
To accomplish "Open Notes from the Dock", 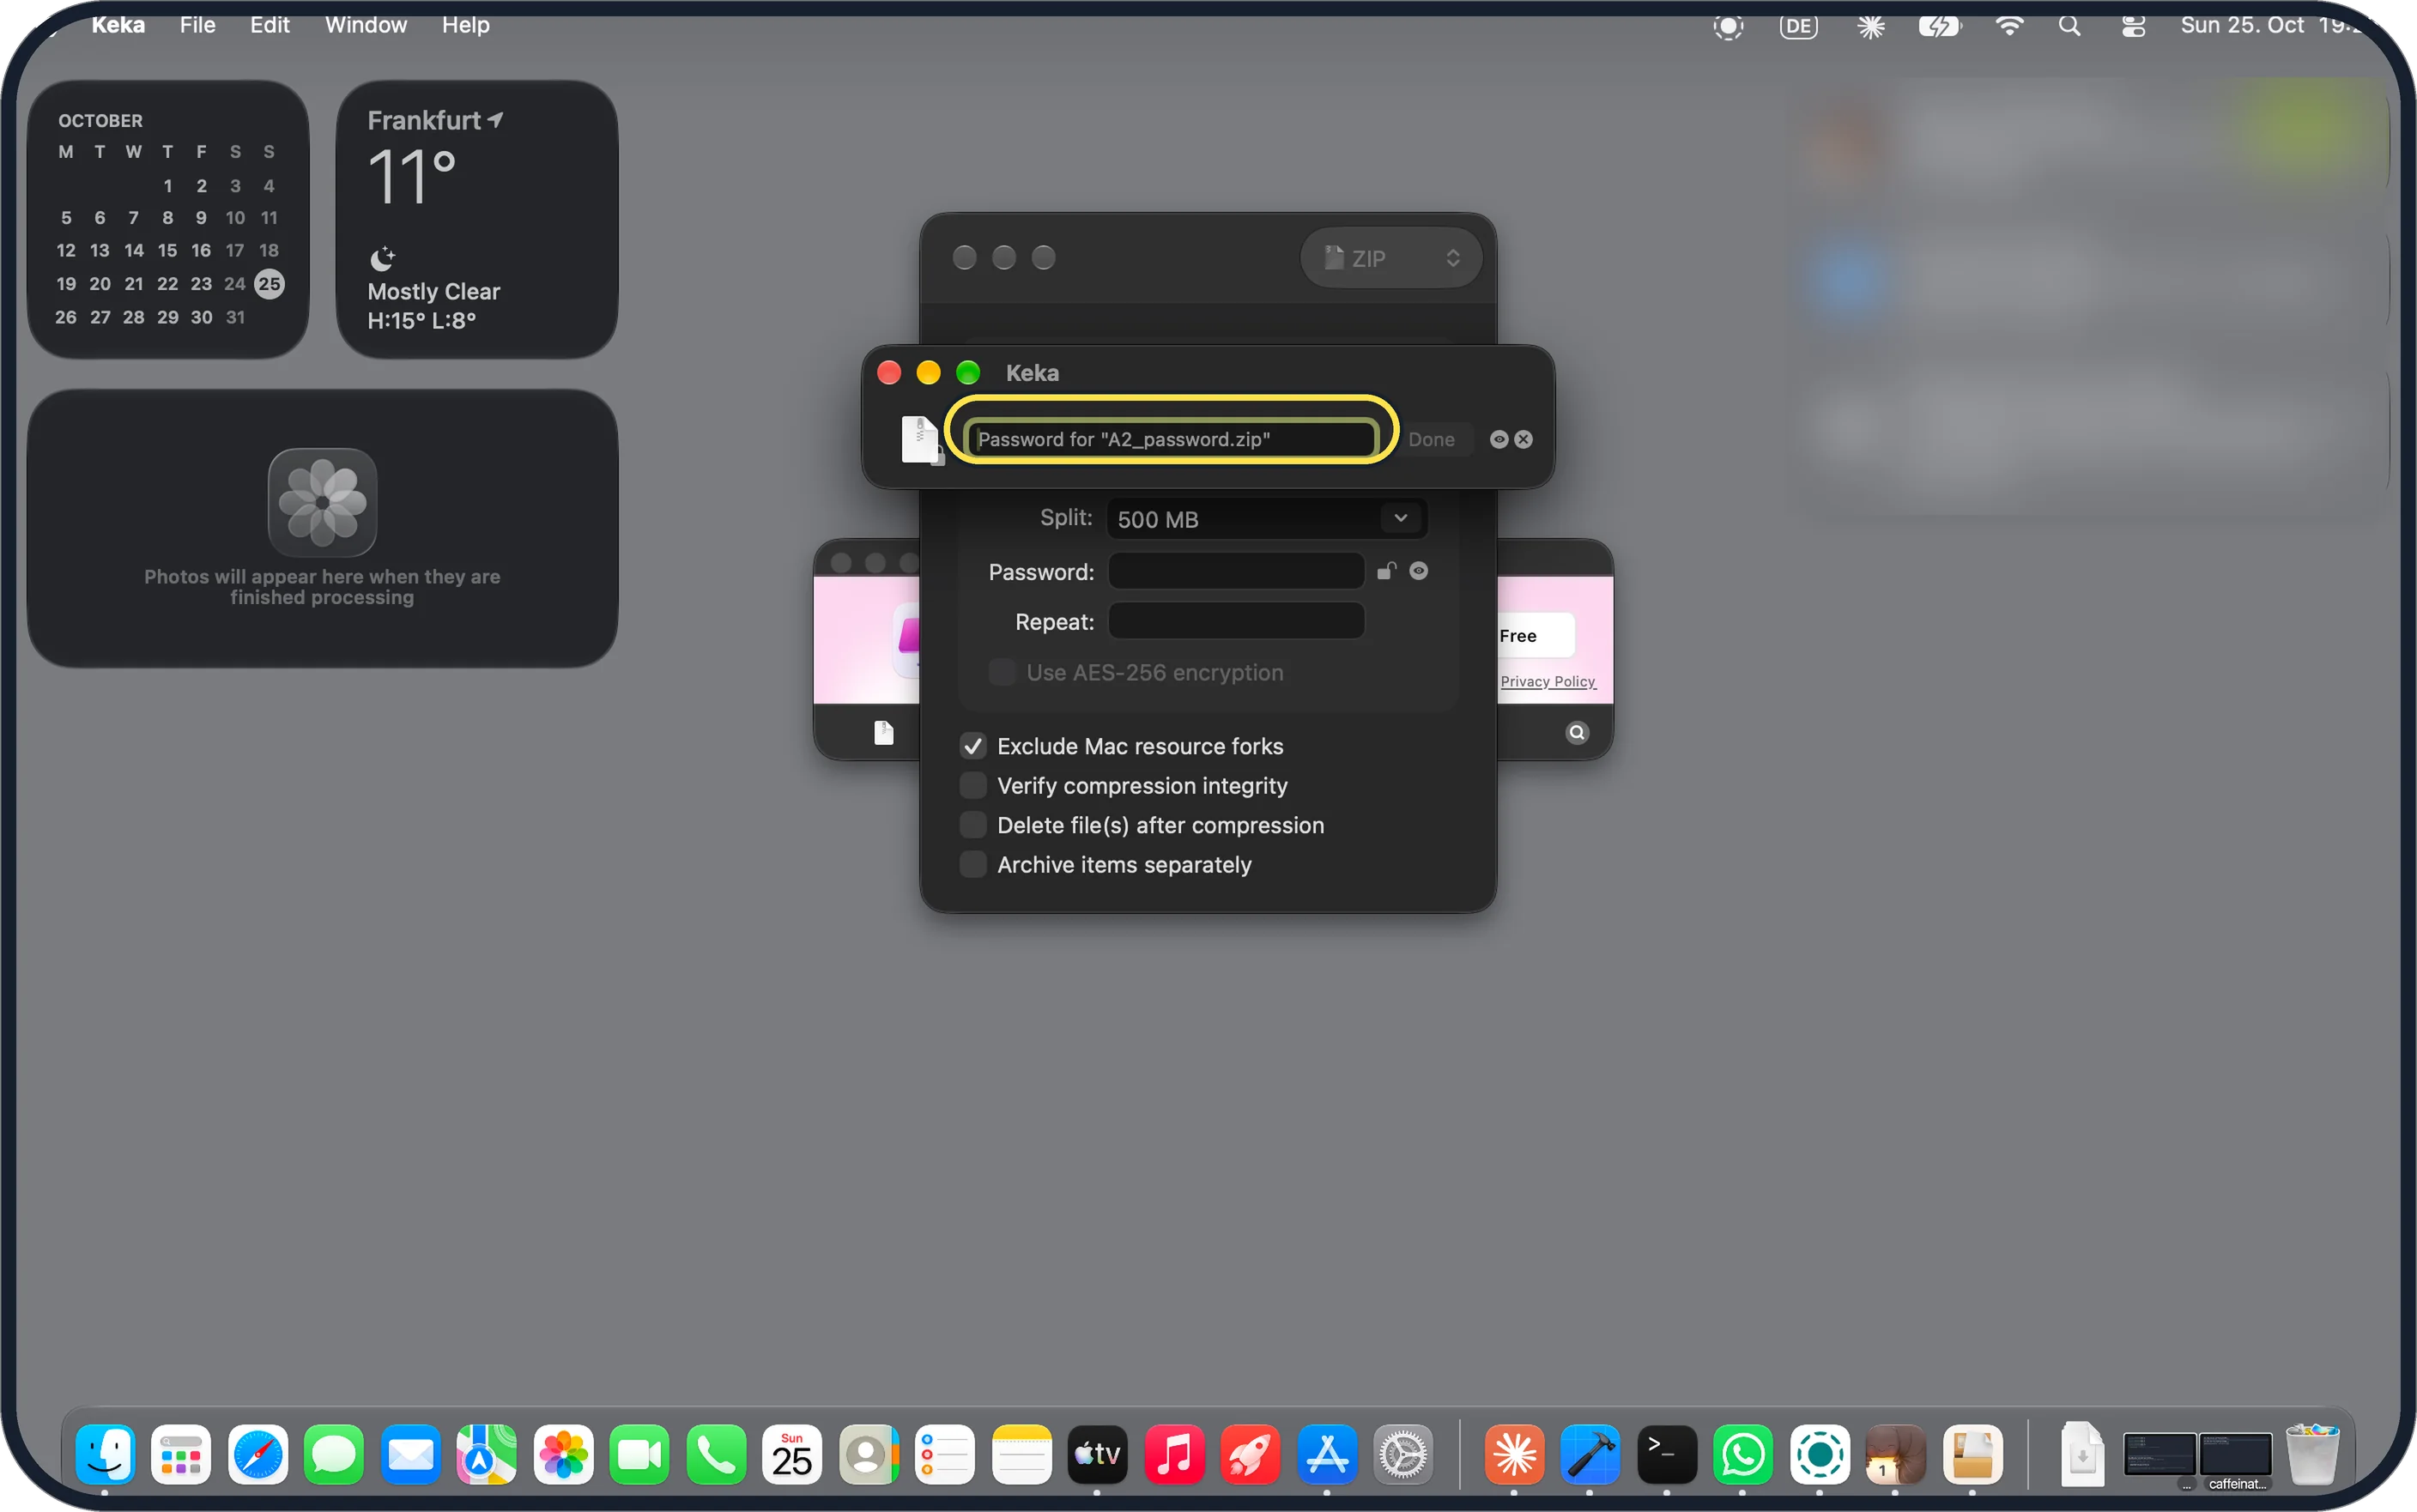I will coord(1022,1454).
